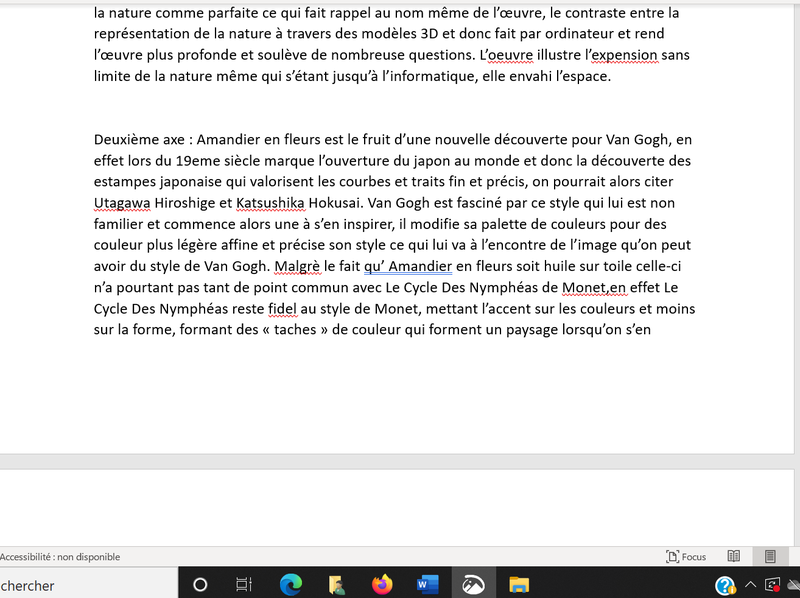Viewport: 800px width, 598px height.
Task: Open yellow File Explorer folder icon
Action: (519, 585)
